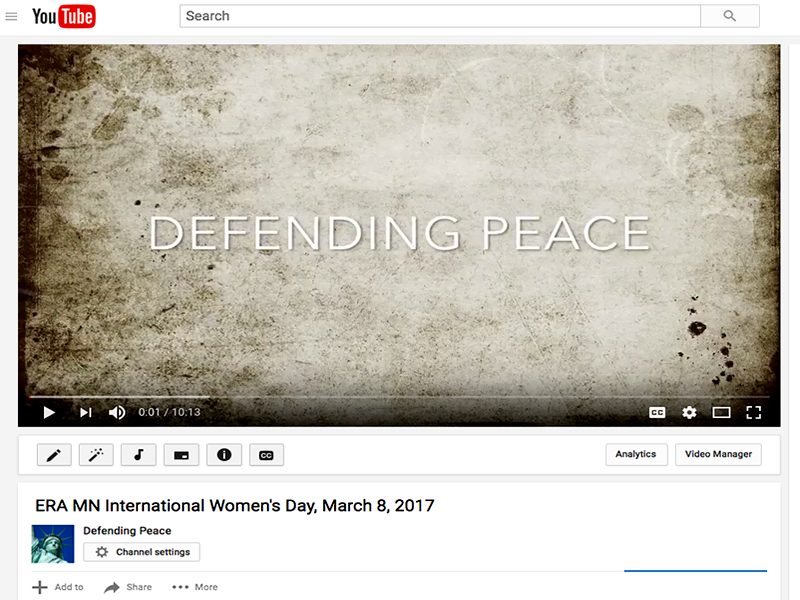Click the video title text

tap(235, 506)
